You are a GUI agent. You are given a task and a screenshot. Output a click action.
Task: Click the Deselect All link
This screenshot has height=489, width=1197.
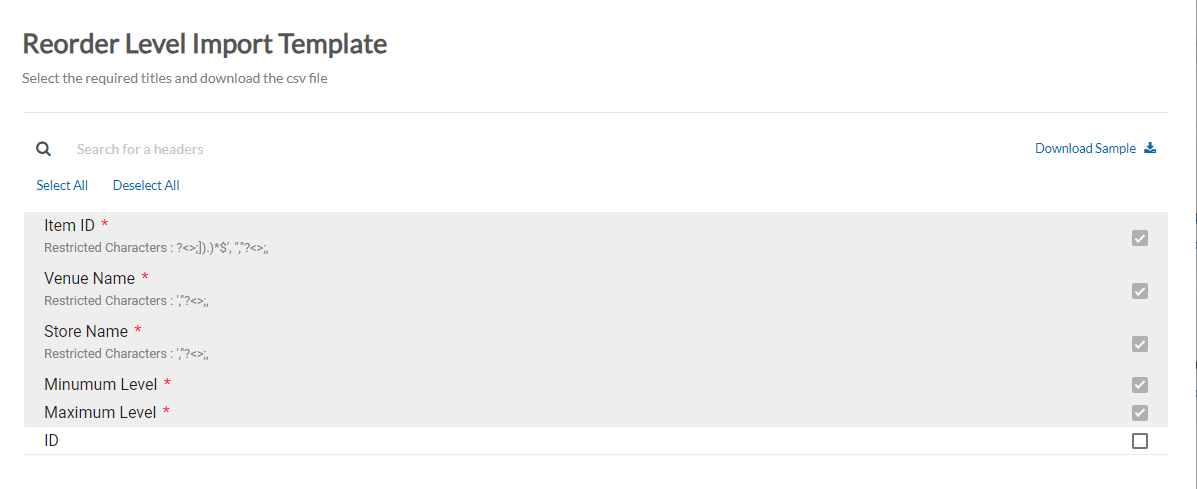(146, 185)
